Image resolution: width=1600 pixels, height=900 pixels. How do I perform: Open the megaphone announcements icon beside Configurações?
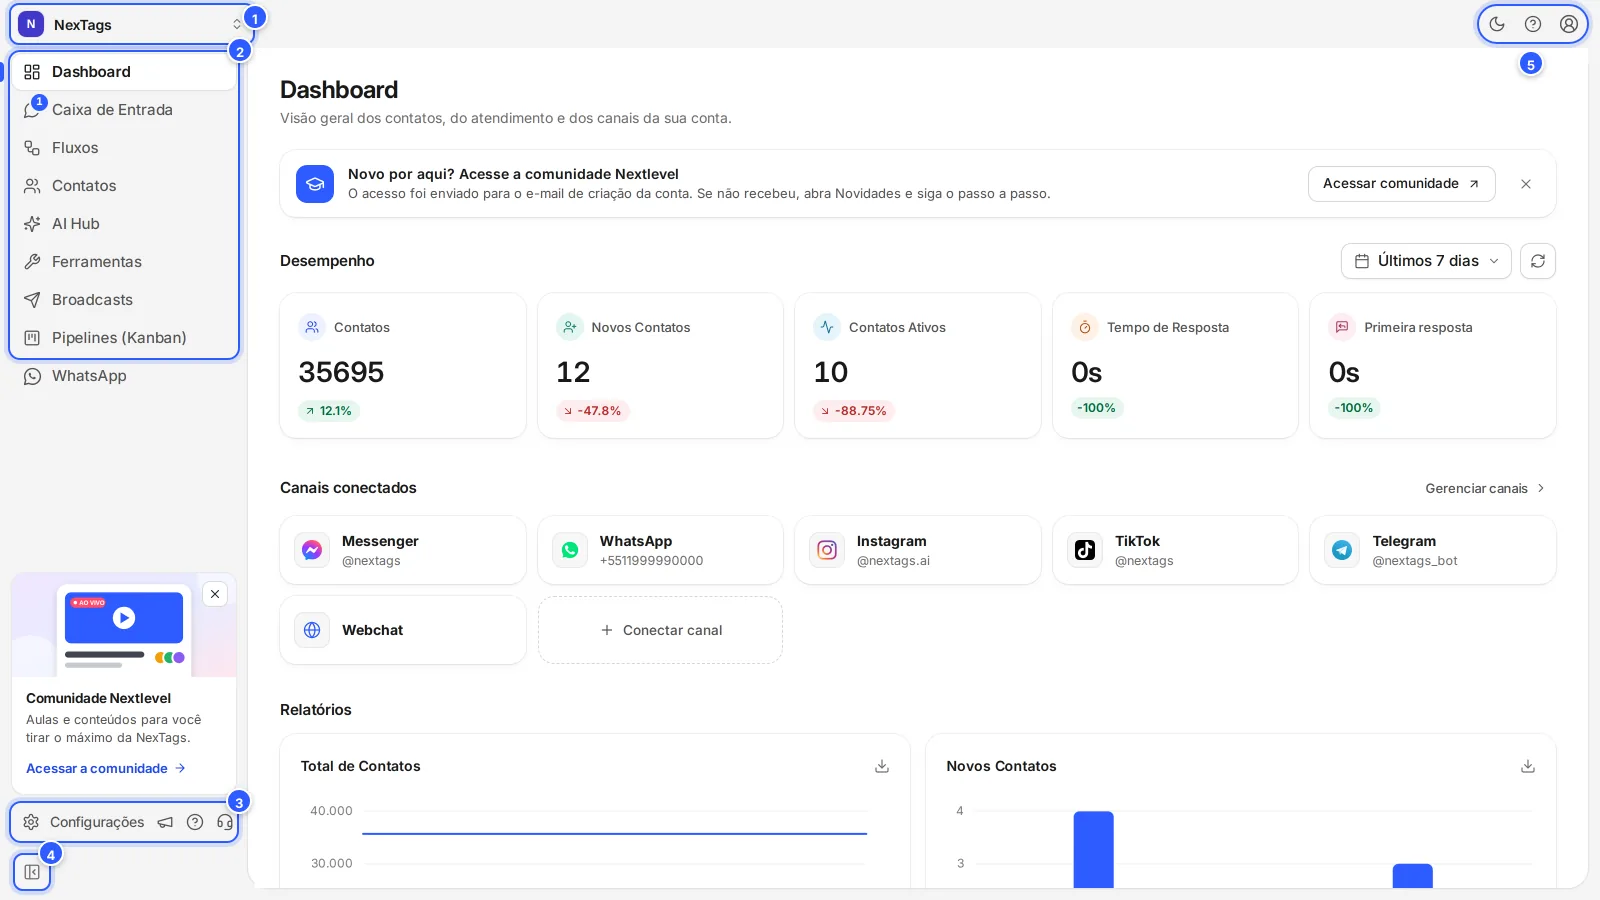165,822
